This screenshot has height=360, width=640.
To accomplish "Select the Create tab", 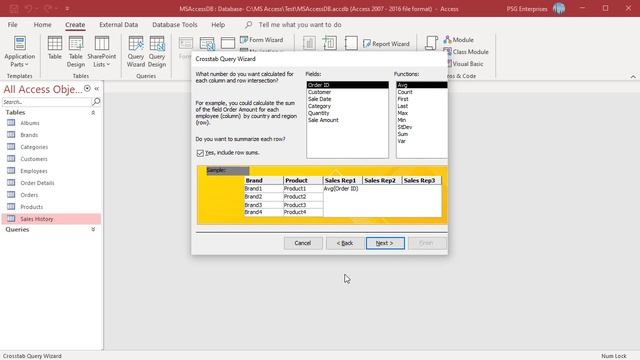I will click(x=75, y=24).
